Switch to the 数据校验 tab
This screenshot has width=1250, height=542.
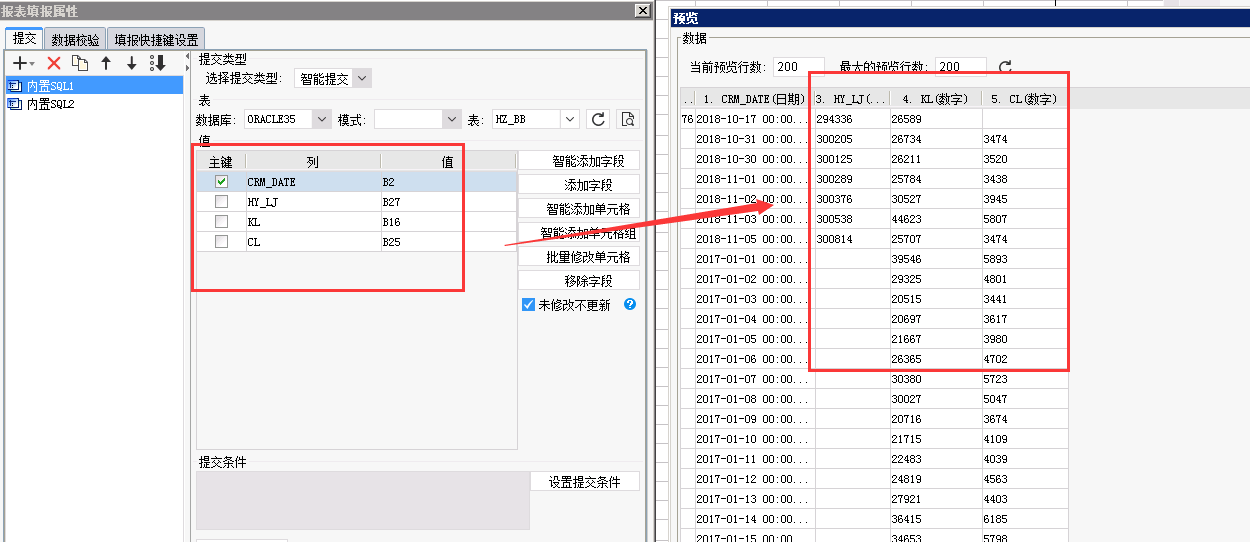[x=75, y=40]
